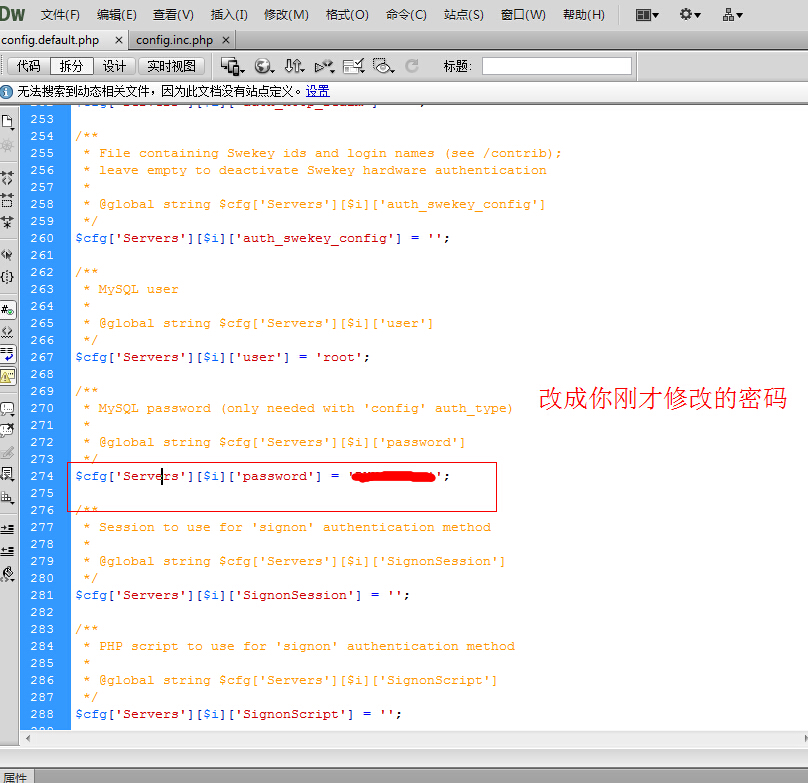Click Outdent Code icon
The image size is (808, 783).
(x=7, y=551)
